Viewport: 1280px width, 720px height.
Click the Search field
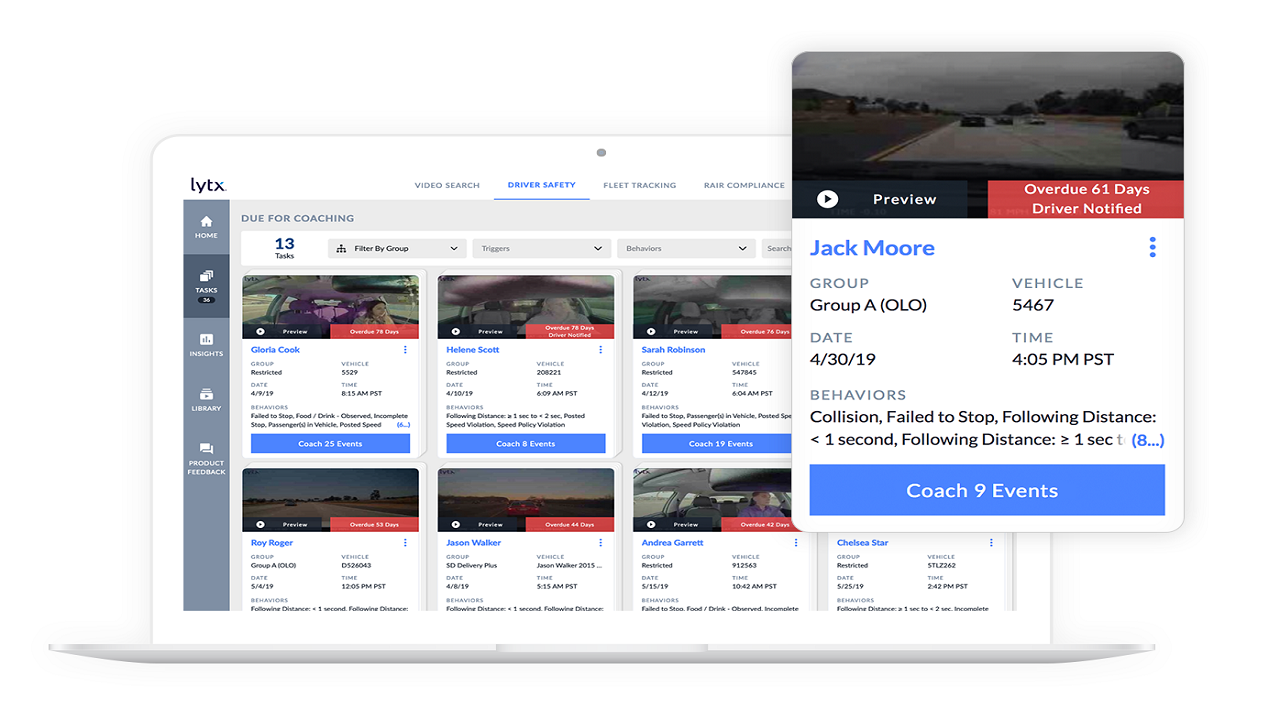coord(777,248)
